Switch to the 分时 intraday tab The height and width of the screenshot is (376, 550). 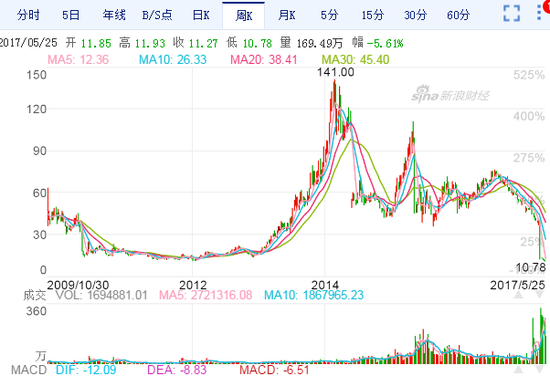tap(28, 15)
